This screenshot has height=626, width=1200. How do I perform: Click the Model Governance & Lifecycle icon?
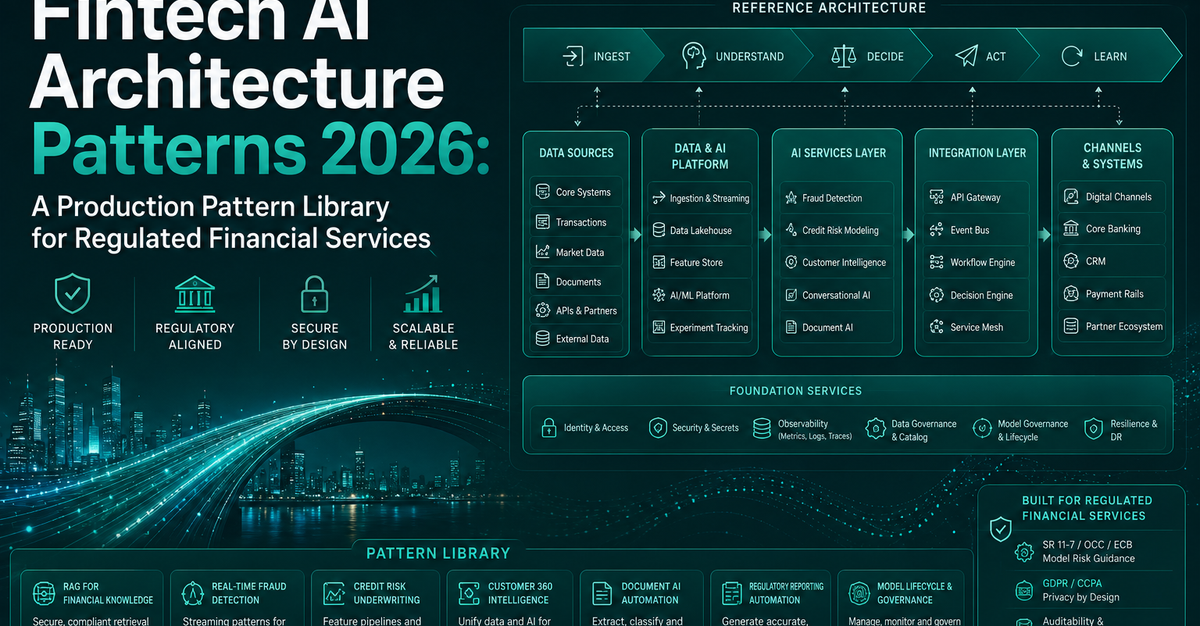pos(982,428)
